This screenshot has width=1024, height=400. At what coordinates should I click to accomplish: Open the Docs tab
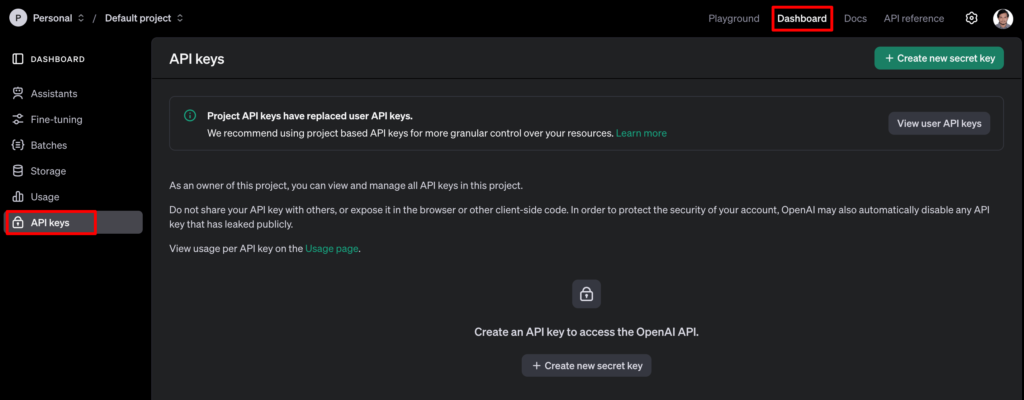point(855,18)
